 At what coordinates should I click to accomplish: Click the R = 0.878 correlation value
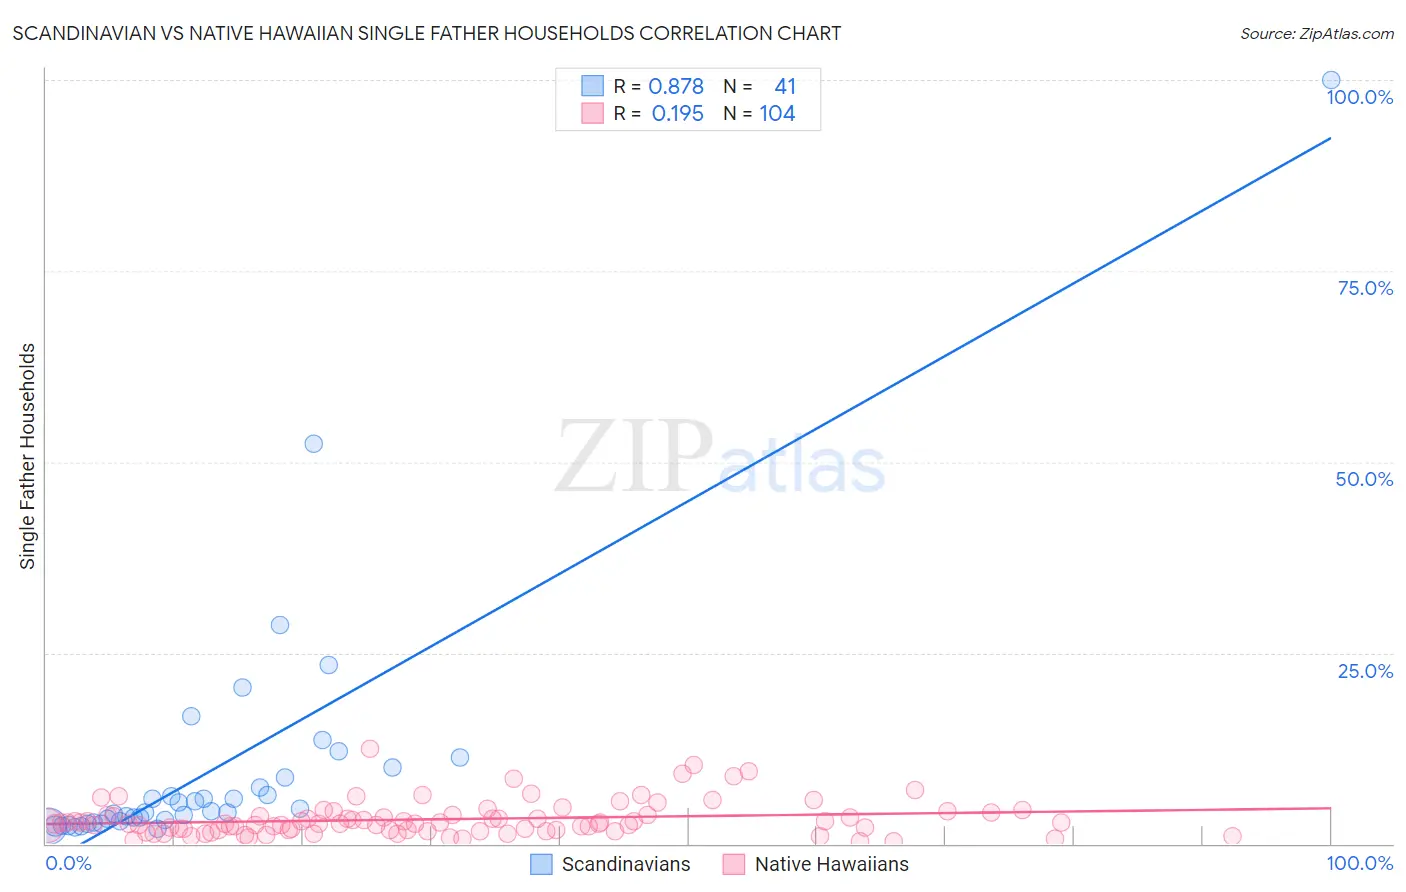(x=659, y=87)
